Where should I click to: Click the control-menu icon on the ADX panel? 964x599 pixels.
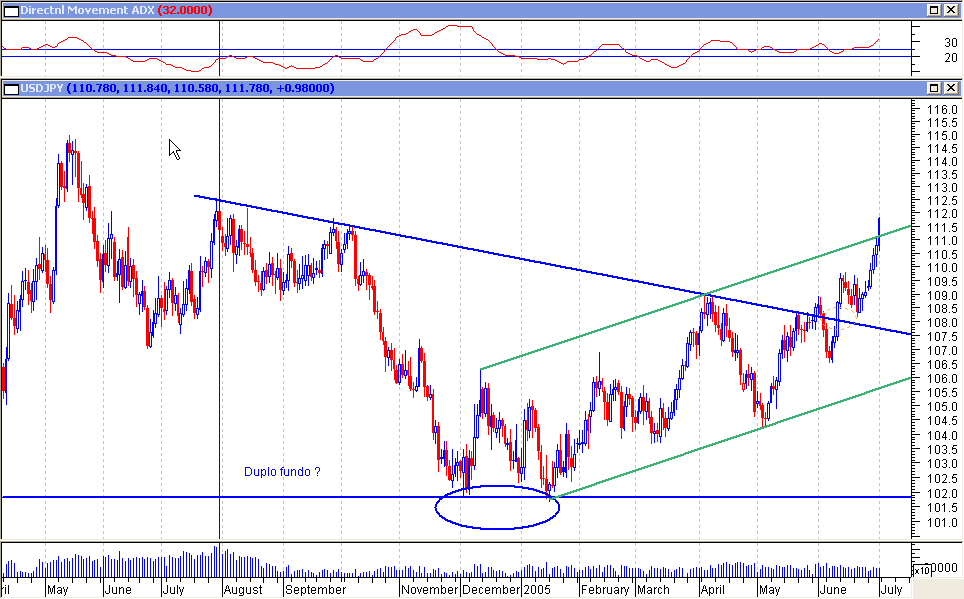tap(10, 10)
